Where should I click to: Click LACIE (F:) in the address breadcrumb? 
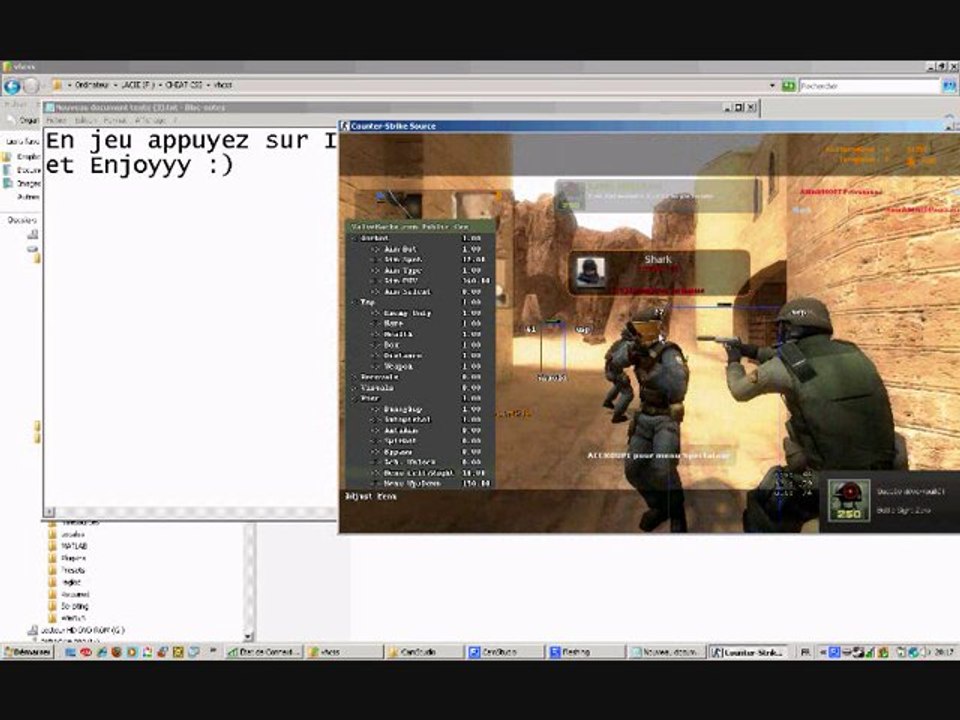[137, 85]
